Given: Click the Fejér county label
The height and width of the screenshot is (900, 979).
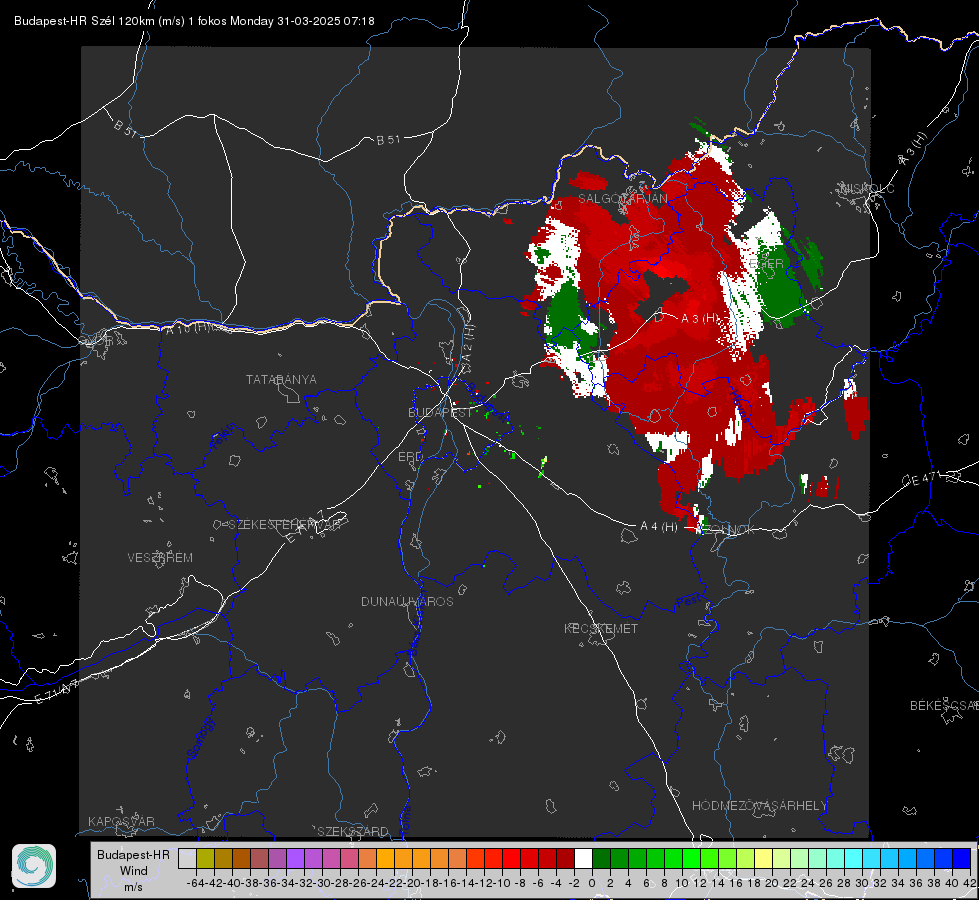Looking at the screenshot, I should pos(224,437).
